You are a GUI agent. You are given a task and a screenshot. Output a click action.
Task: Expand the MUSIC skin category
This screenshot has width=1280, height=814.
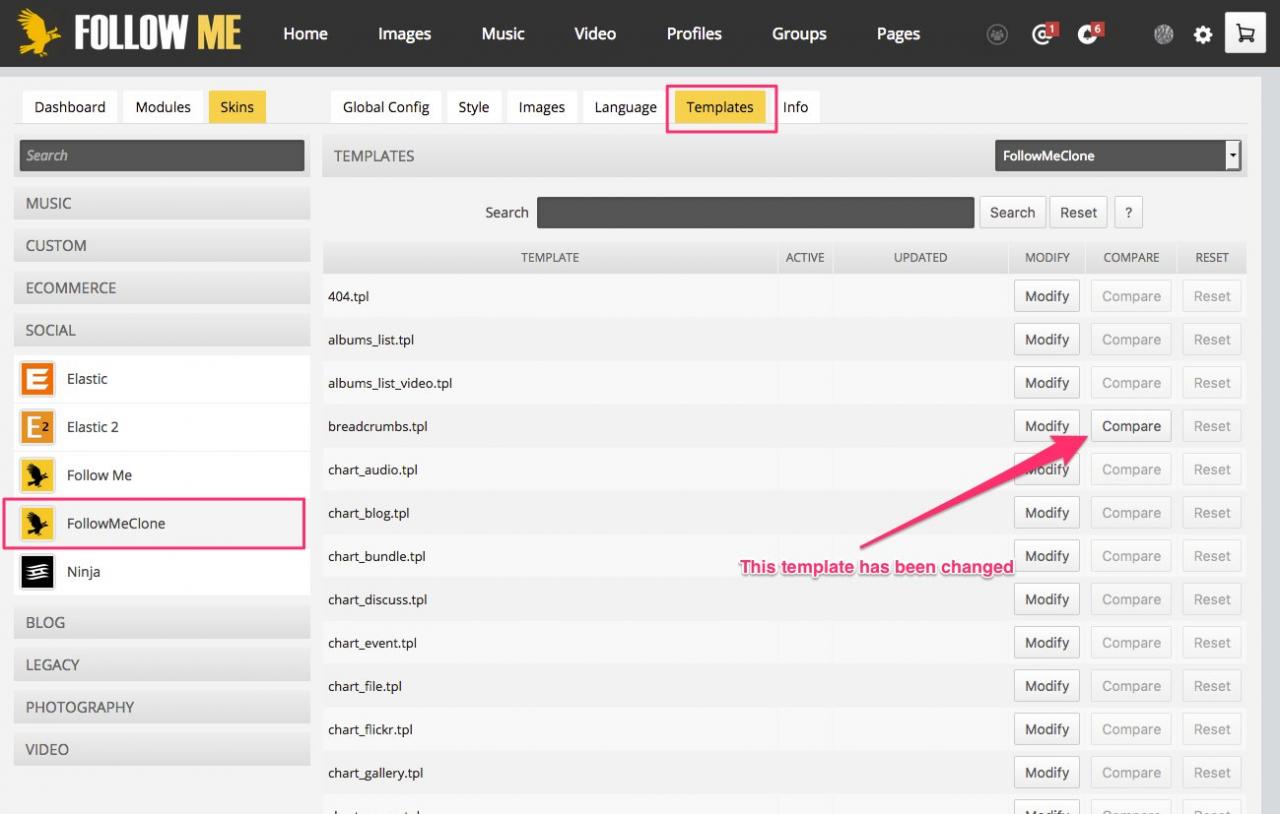[x=162, y=203]
